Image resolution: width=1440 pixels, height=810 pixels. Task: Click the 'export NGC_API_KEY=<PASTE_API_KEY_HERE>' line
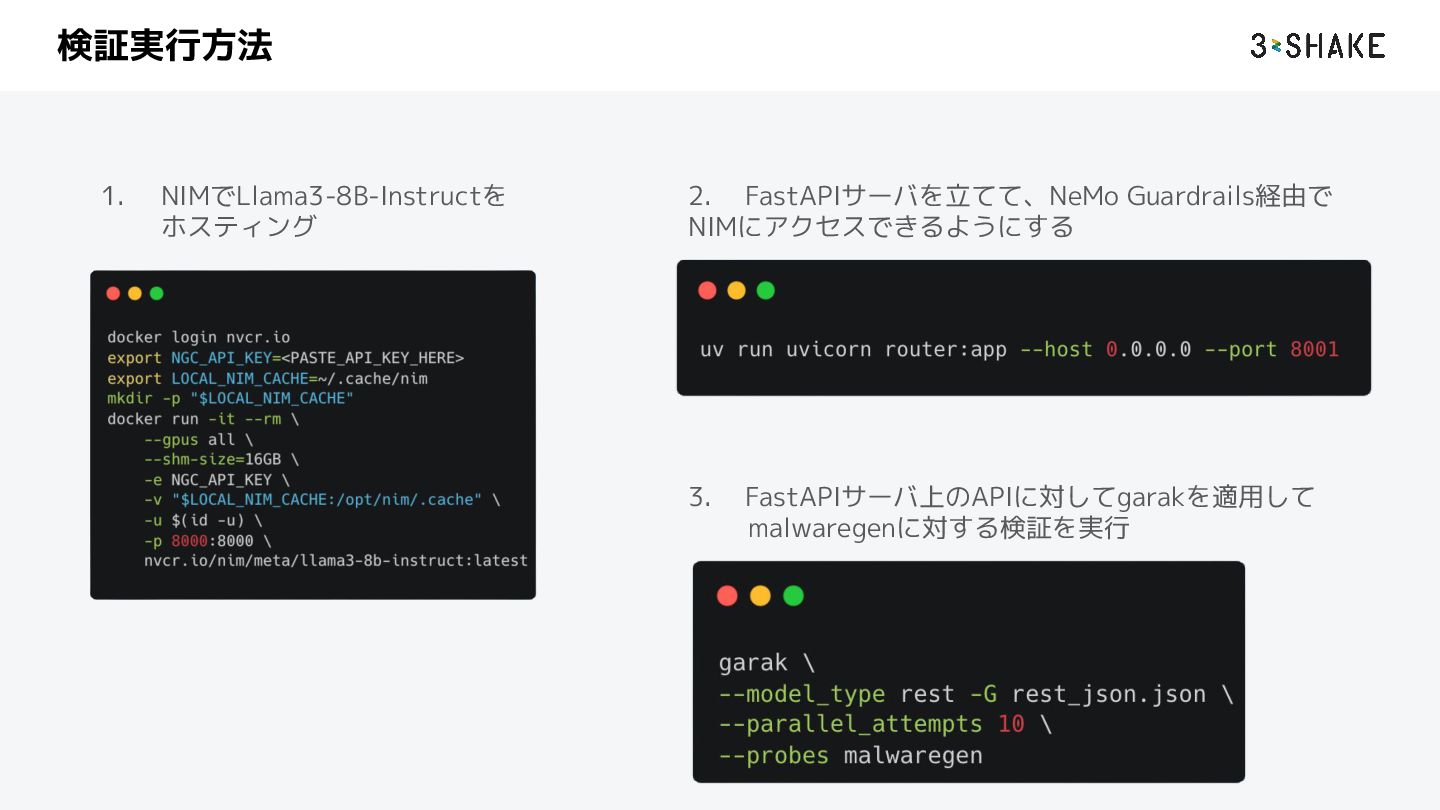point(285,357)
